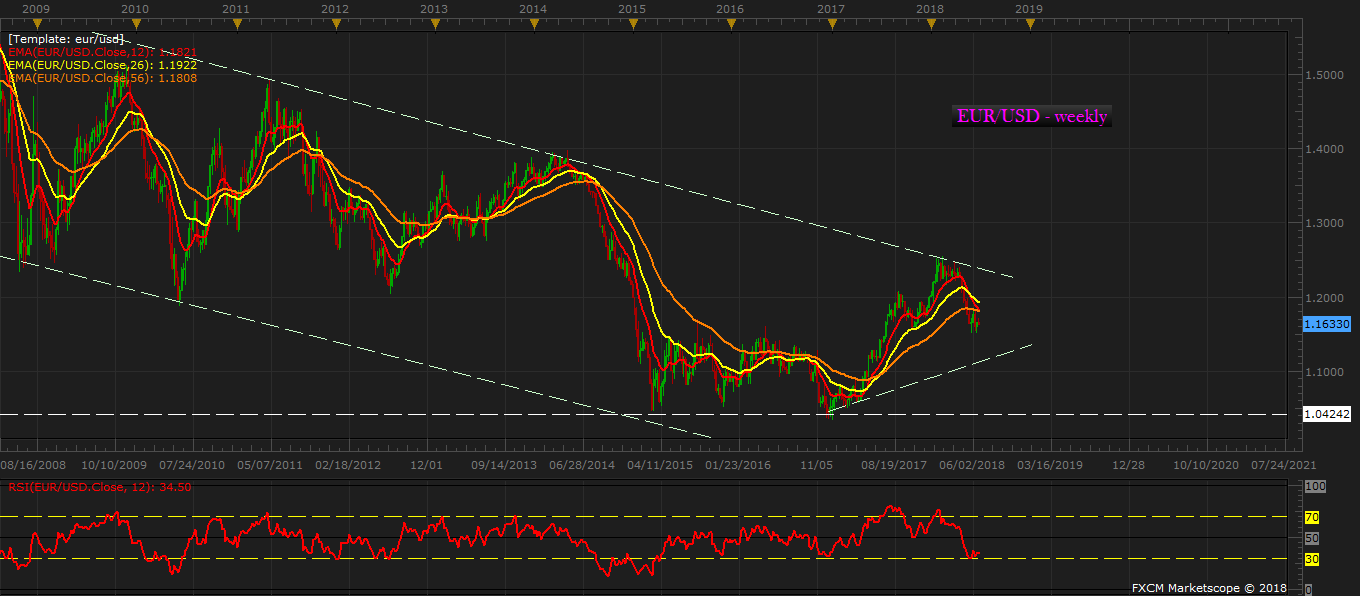Select the yellow EMA 26 legend entry
This screenshot has width=1360, height=596.
tap(102, 64)
